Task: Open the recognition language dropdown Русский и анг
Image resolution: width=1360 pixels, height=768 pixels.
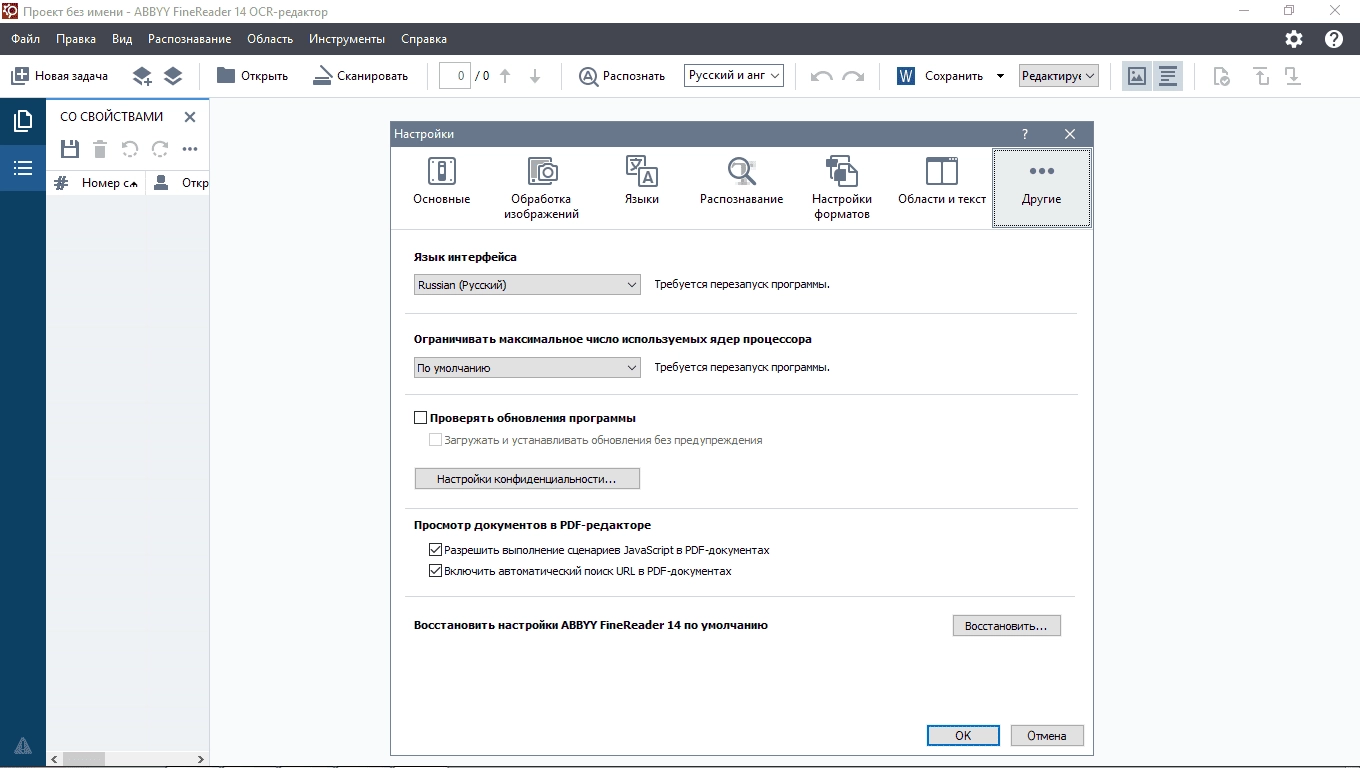Action: [734, 76]
